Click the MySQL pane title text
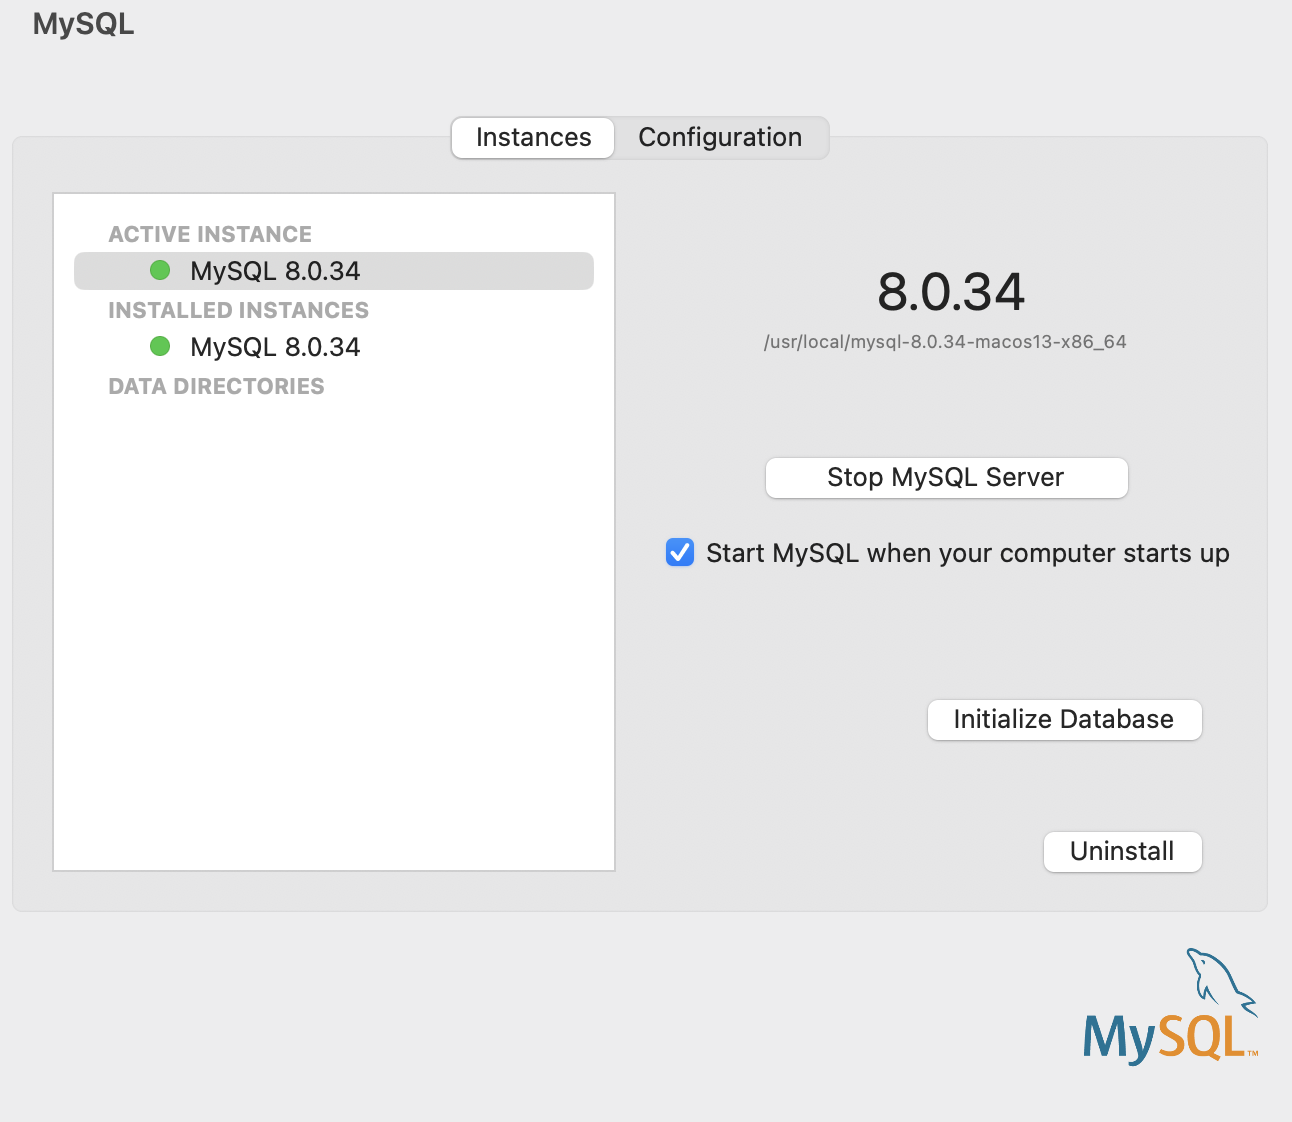Image resolution: width=1292 pixels, height=1122 pixels. pos(84,24)
